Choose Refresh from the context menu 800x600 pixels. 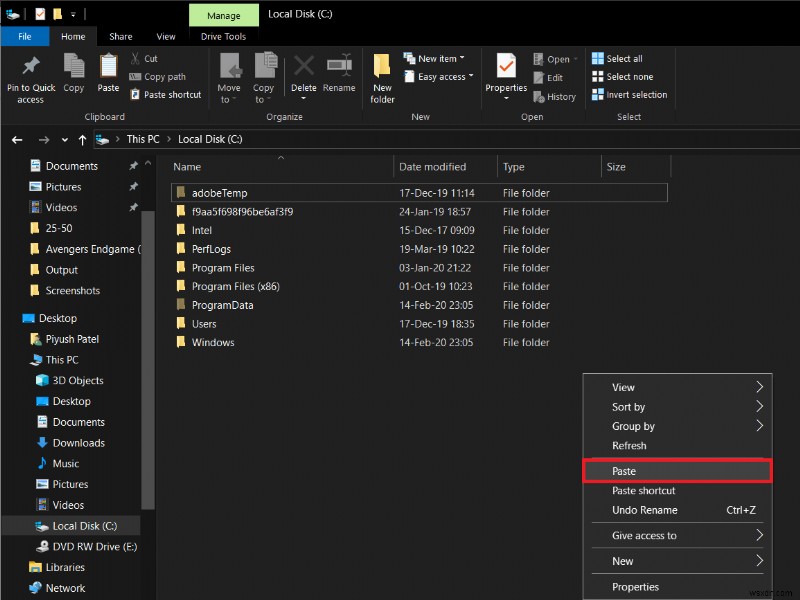(628, 446)
